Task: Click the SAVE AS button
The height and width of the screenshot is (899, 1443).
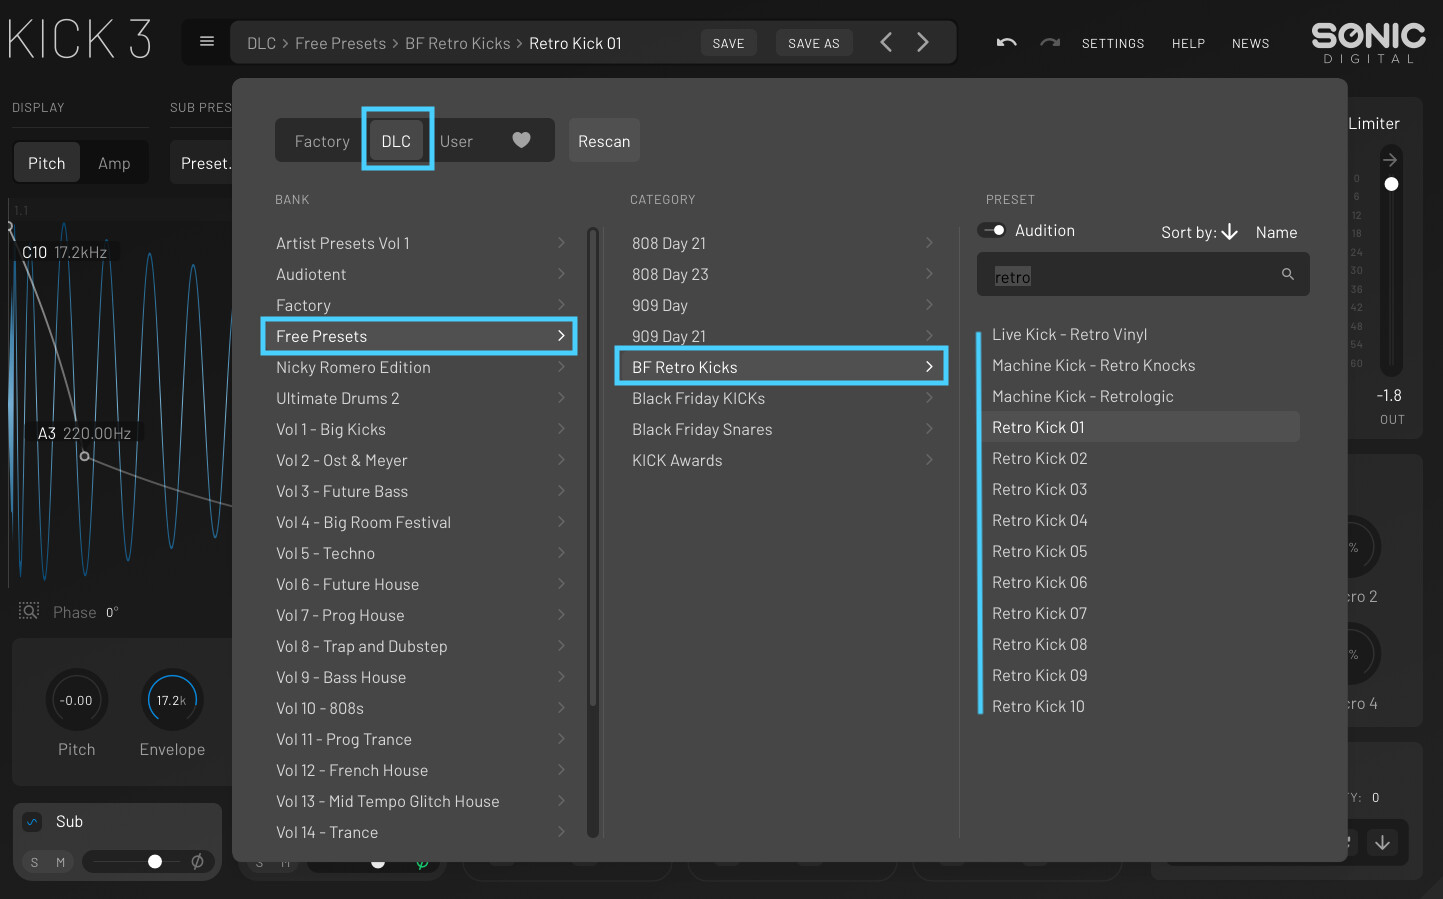Action: (814, 43)
